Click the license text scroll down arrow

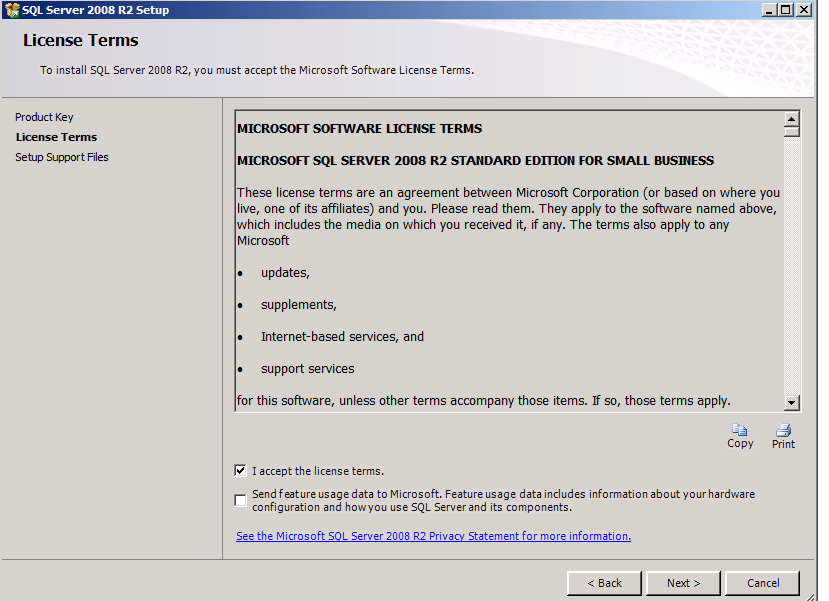tap(791, 403)
